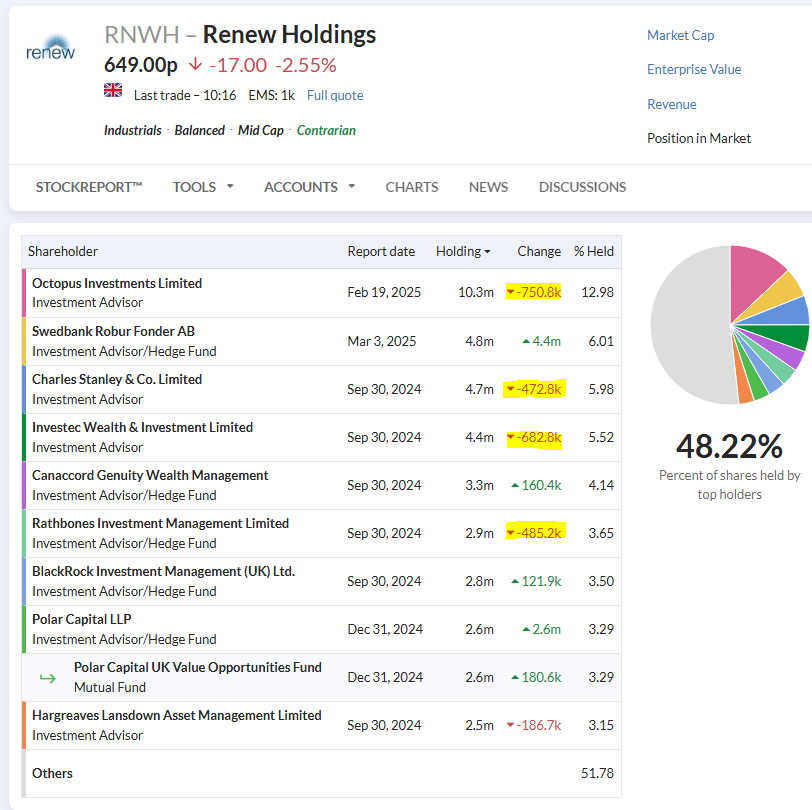Click the Mar 3, 2025 report date
This screenshot has height=810, width=812.
[x=382, y=341]
